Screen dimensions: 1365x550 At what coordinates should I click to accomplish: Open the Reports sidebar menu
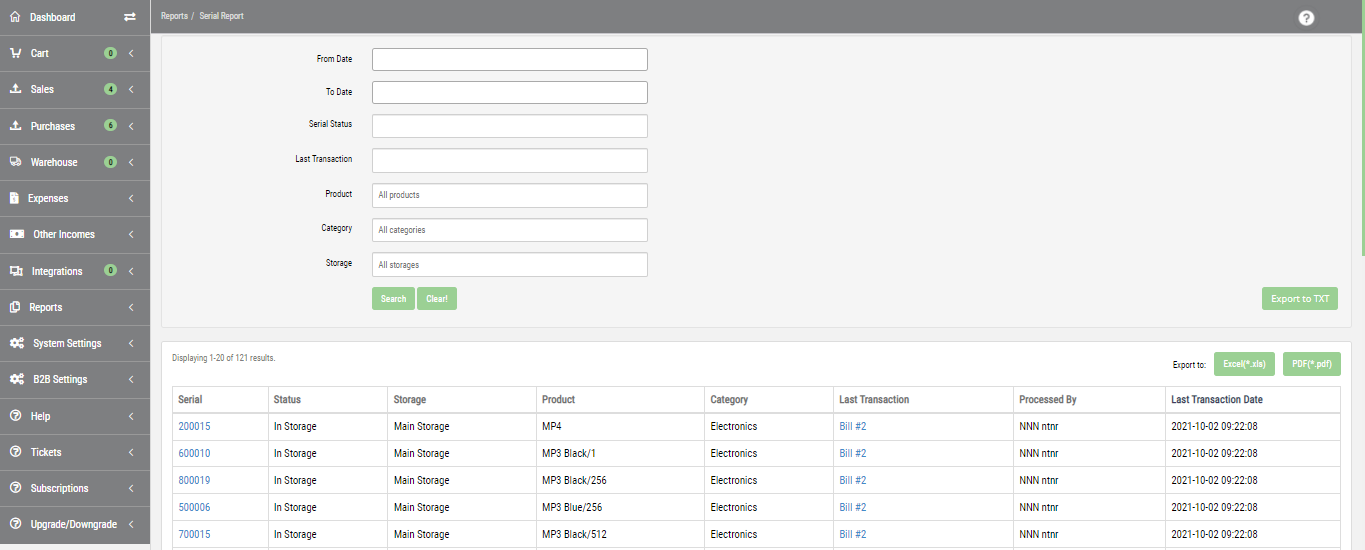tap(46, 307)
